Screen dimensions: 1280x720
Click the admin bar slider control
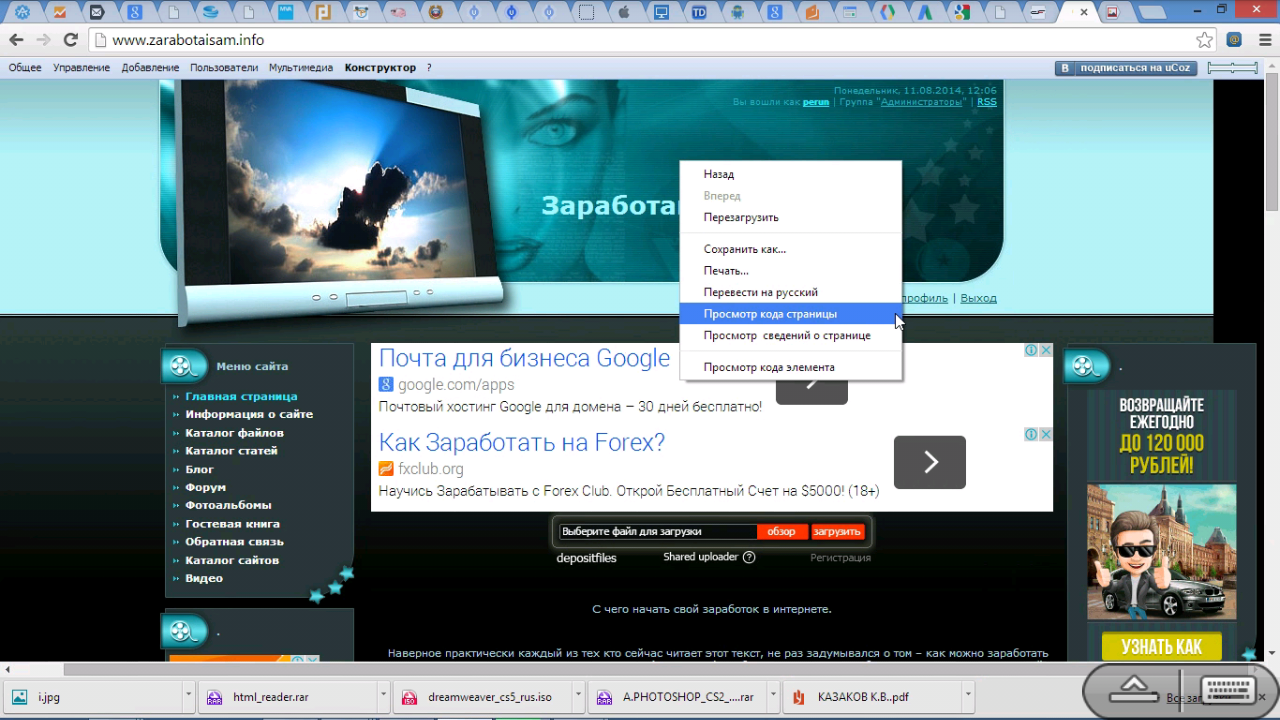(1232, 68)
